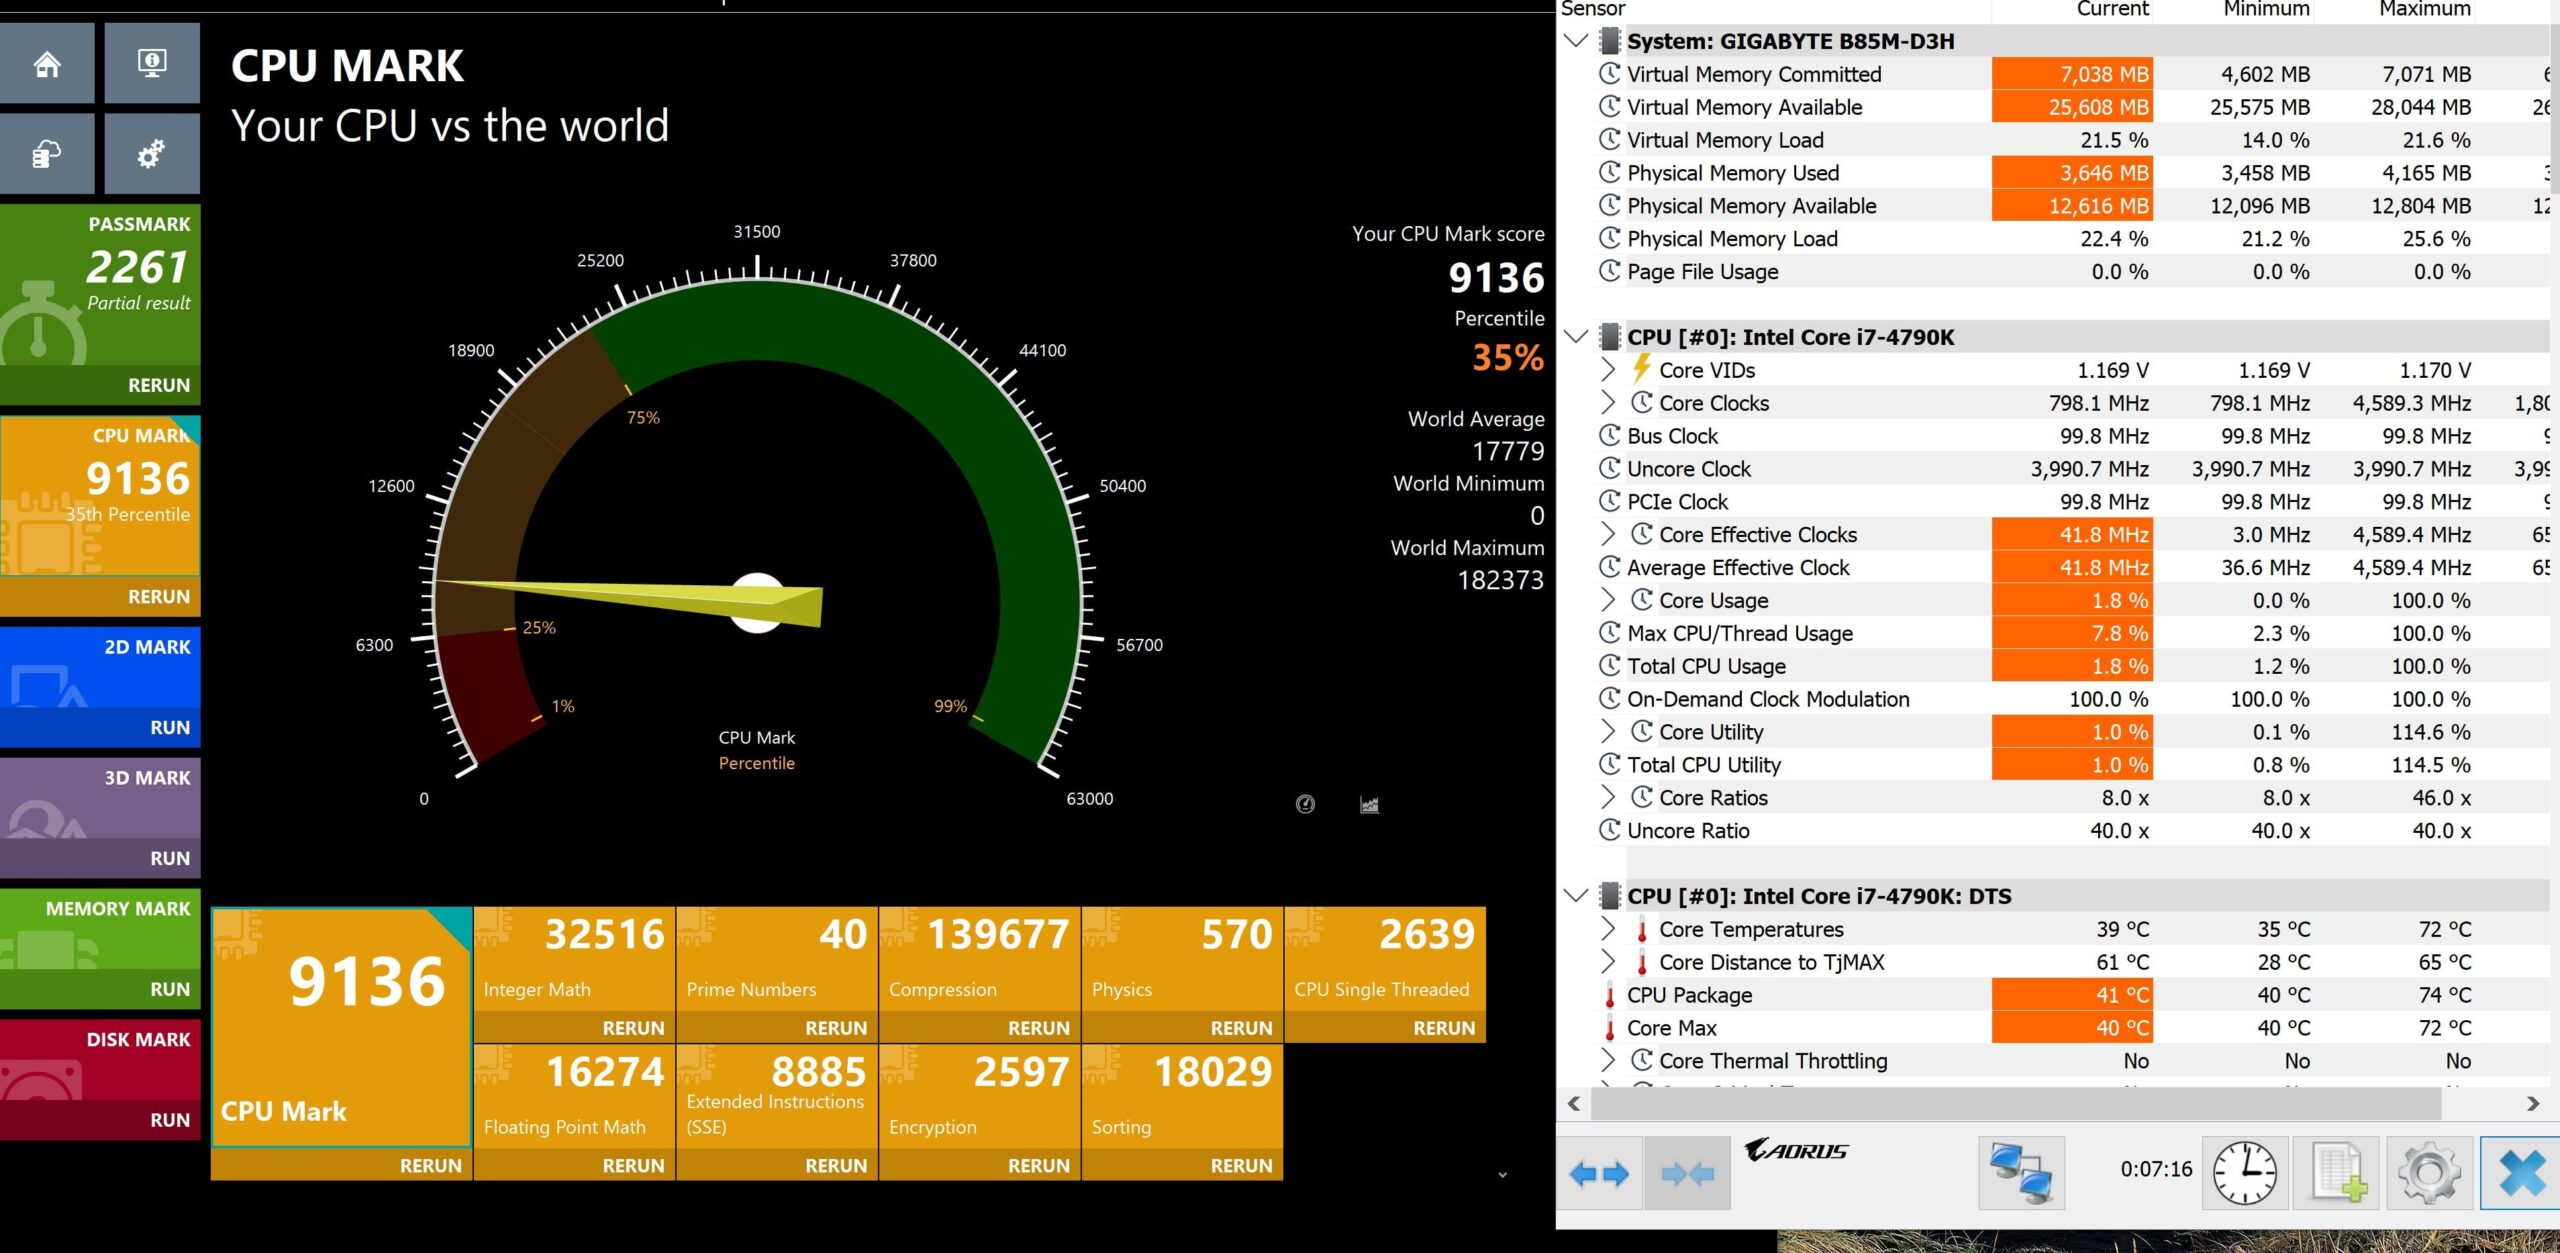Click the HWiNFO clock reset icon
Image resolution: width=2560 pixels, height=1253 pixels.
(x=2244, y=1172)
